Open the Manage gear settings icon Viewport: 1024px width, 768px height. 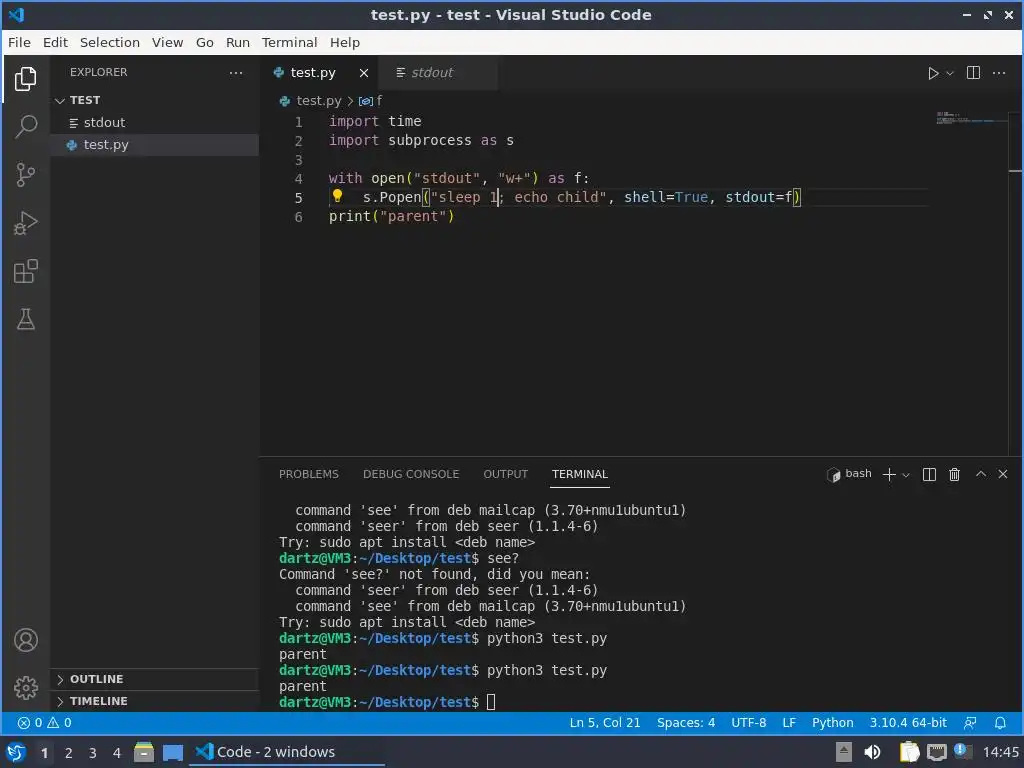tap(25, 688)
